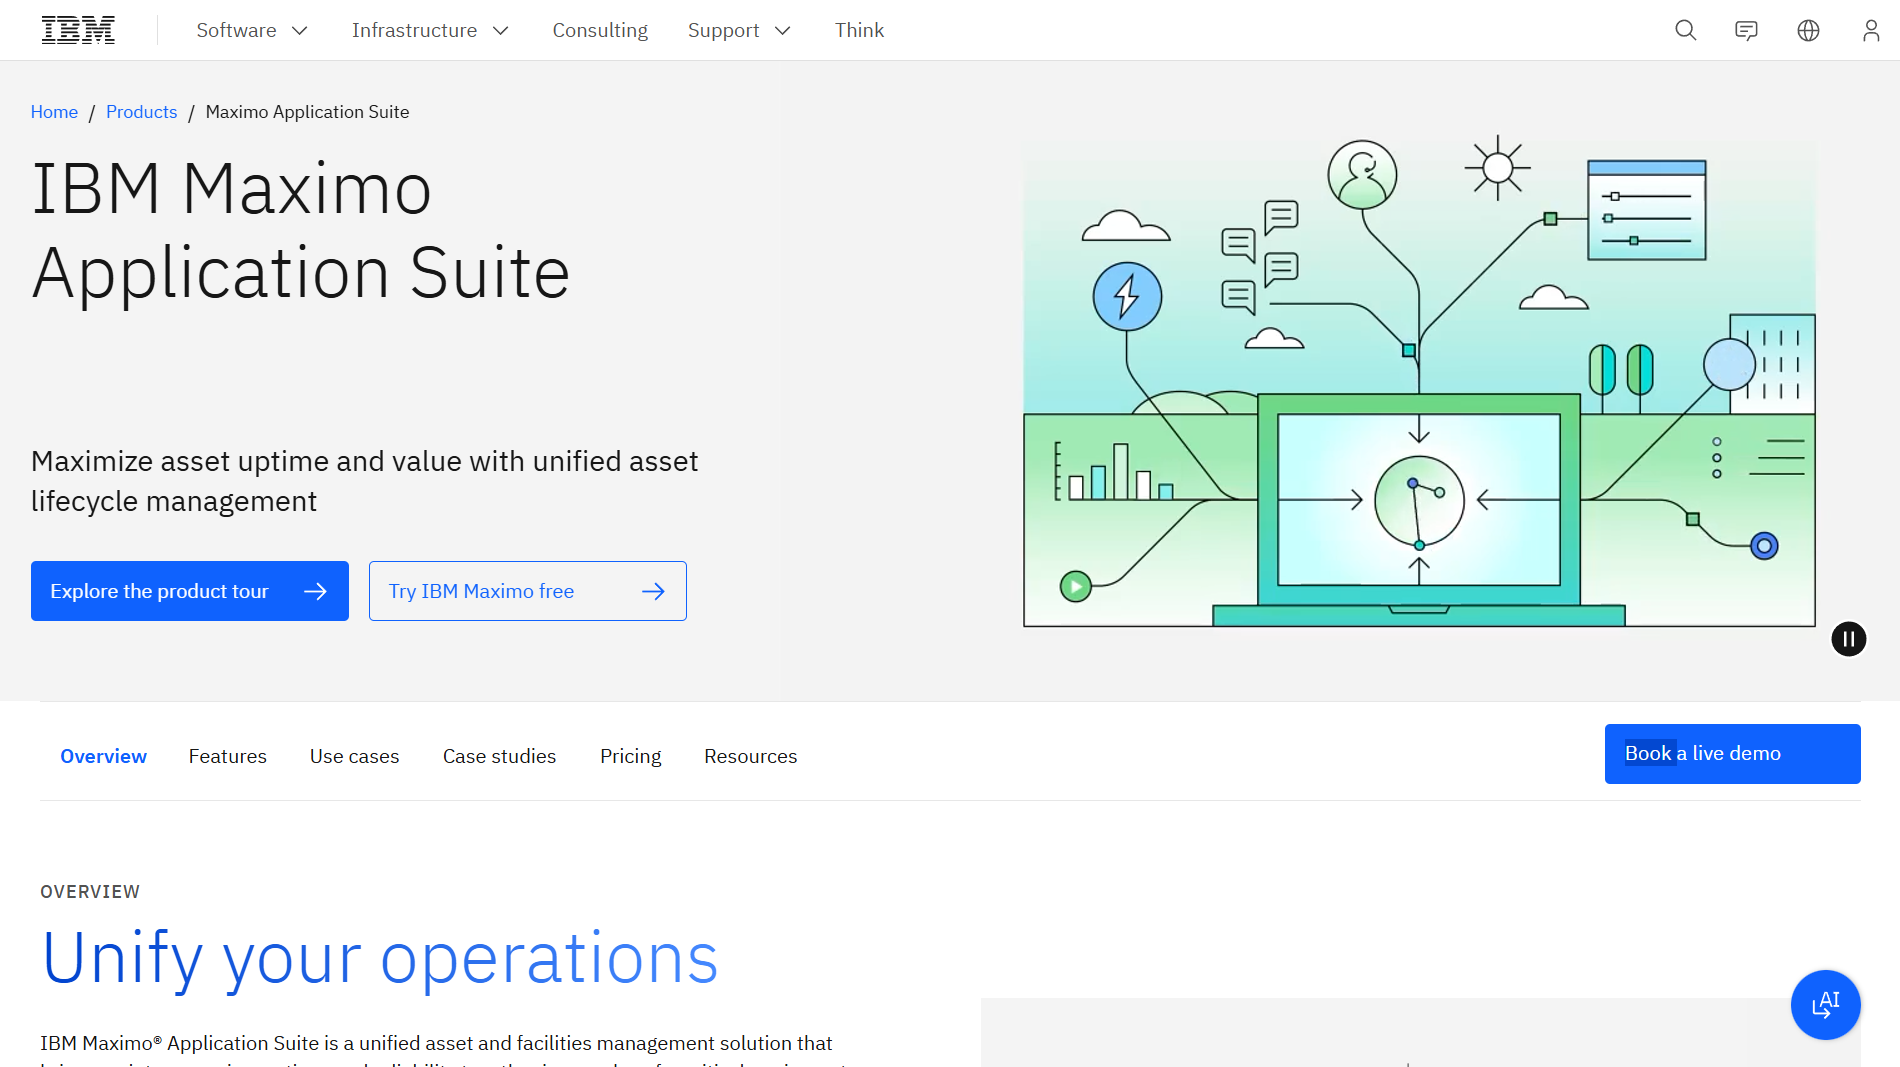Open the globe region selector icon

(x=1808, y=30)
